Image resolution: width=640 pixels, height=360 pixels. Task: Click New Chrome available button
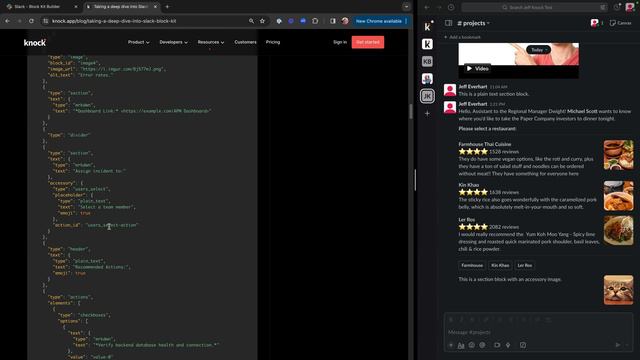coord(378,21)
